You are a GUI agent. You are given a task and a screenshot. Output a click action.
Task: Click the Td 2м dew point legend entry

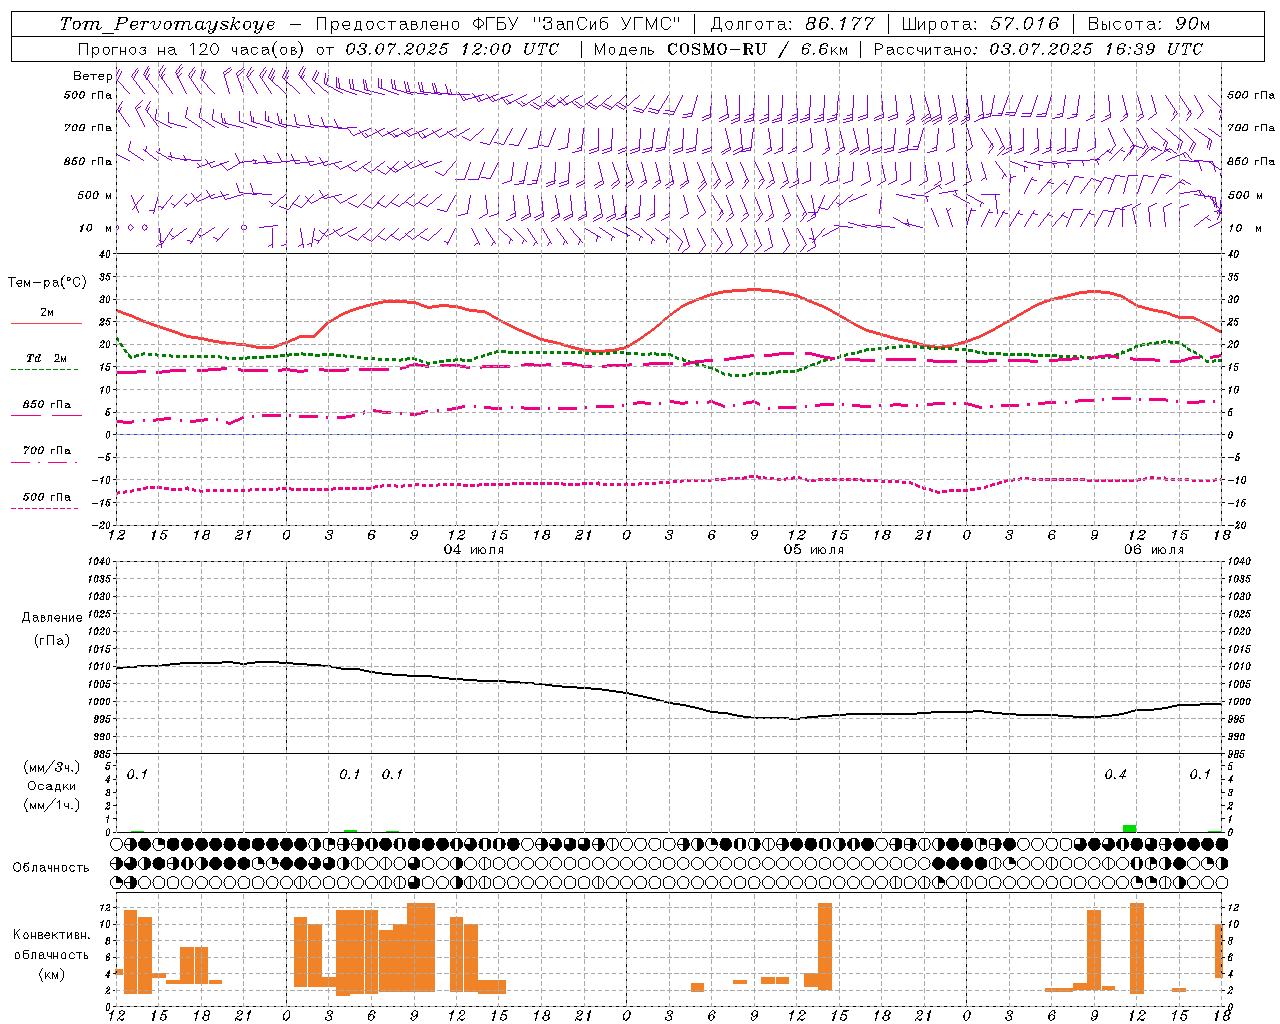coord(46,358)
